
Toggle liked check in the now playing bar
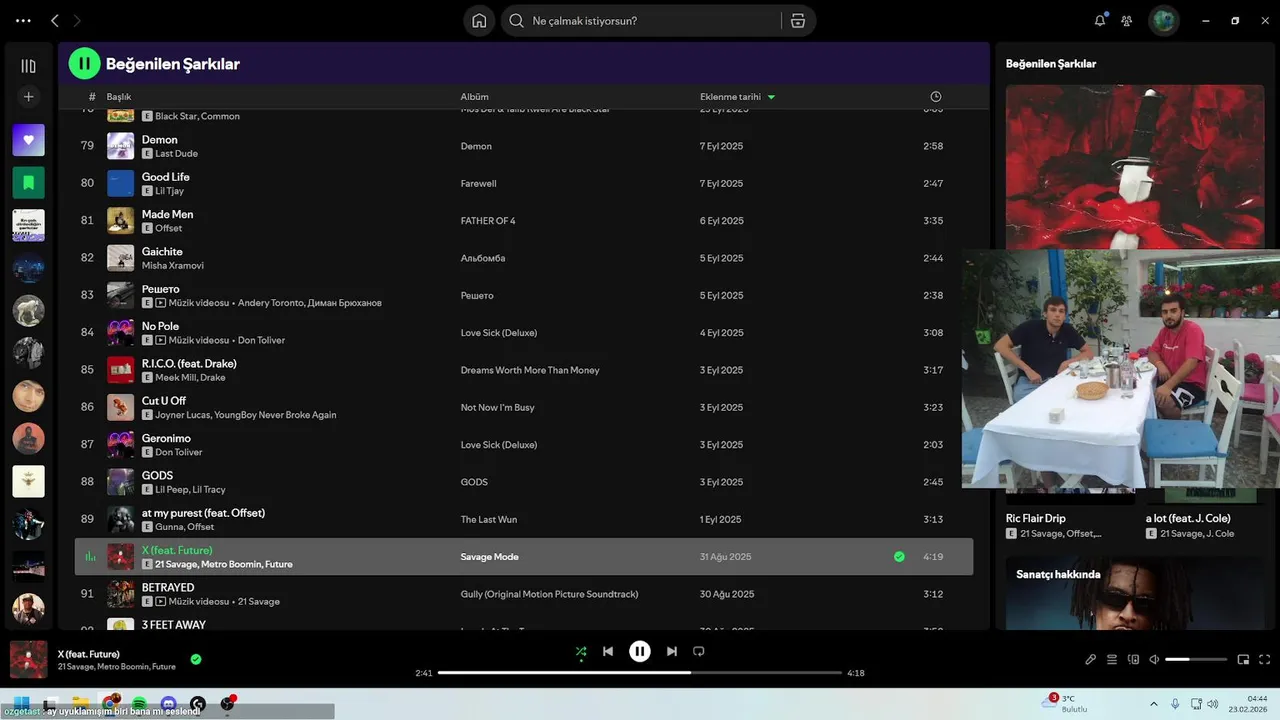click(196, 659)
